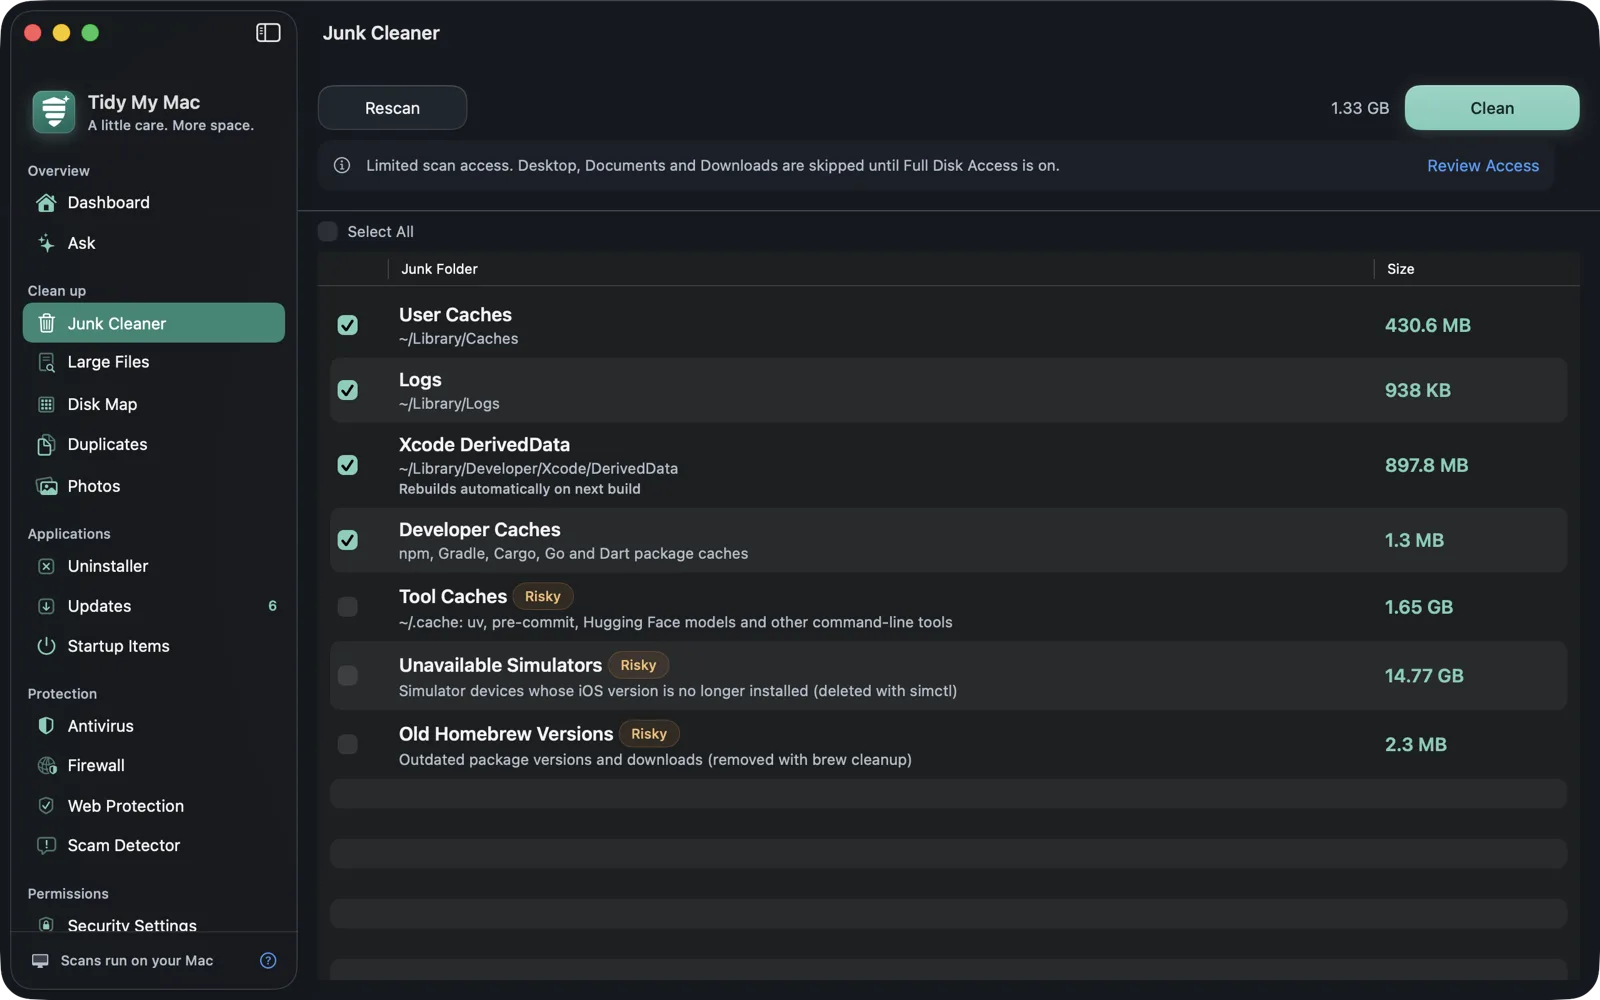Screen dimensions: 1600x1000
Task: Click the Rescan button
Action: click(392, 108)
